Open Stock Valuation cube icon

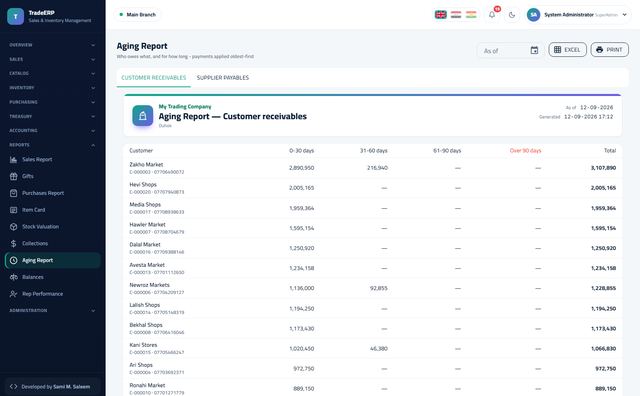(13, 227)
